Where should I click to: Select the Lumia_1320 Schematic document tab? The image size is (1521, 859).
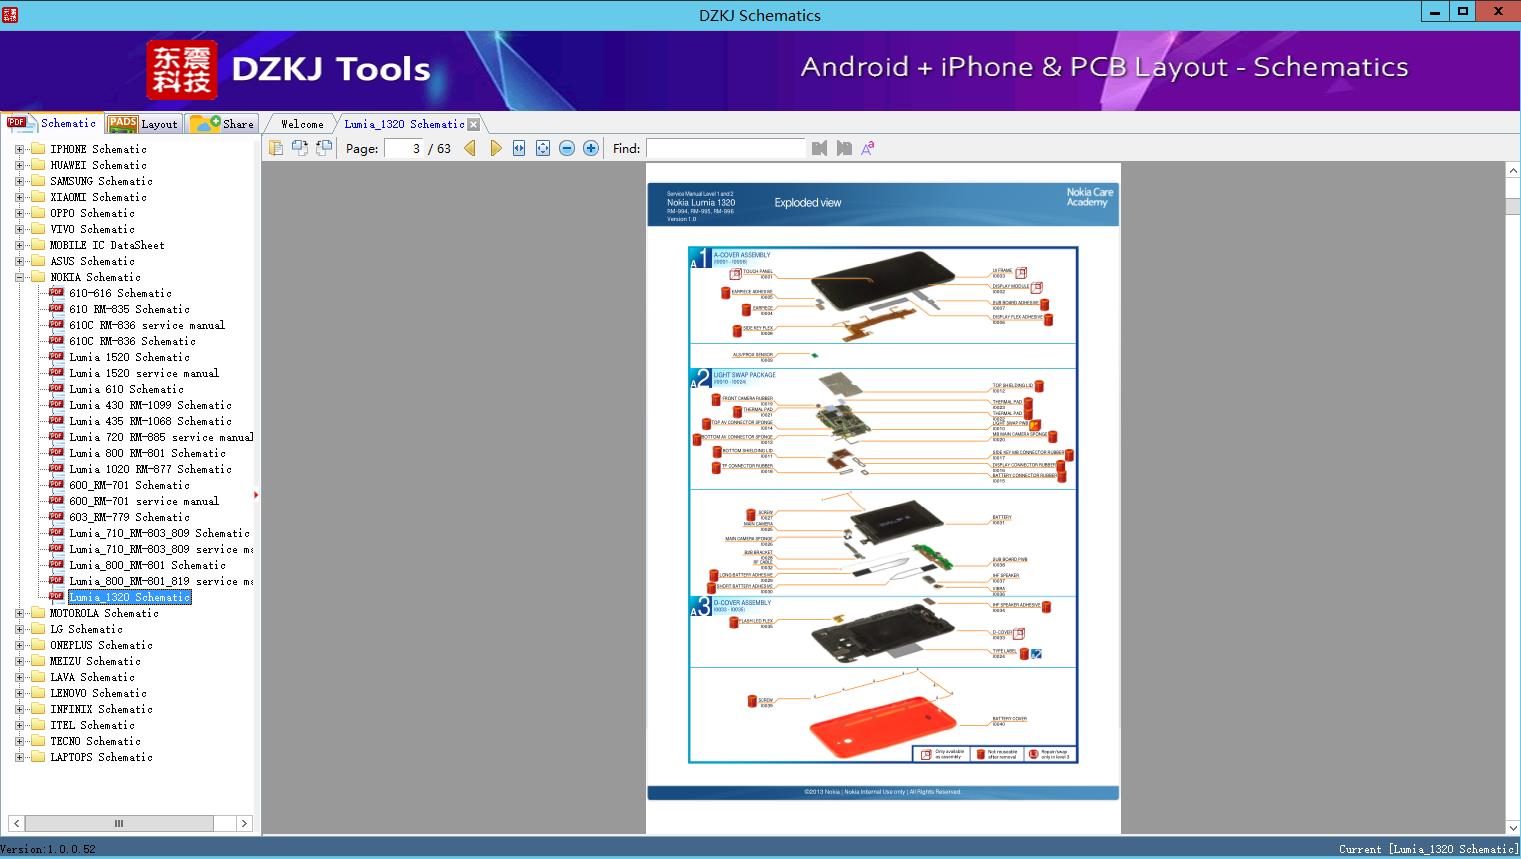click(404, 124)
